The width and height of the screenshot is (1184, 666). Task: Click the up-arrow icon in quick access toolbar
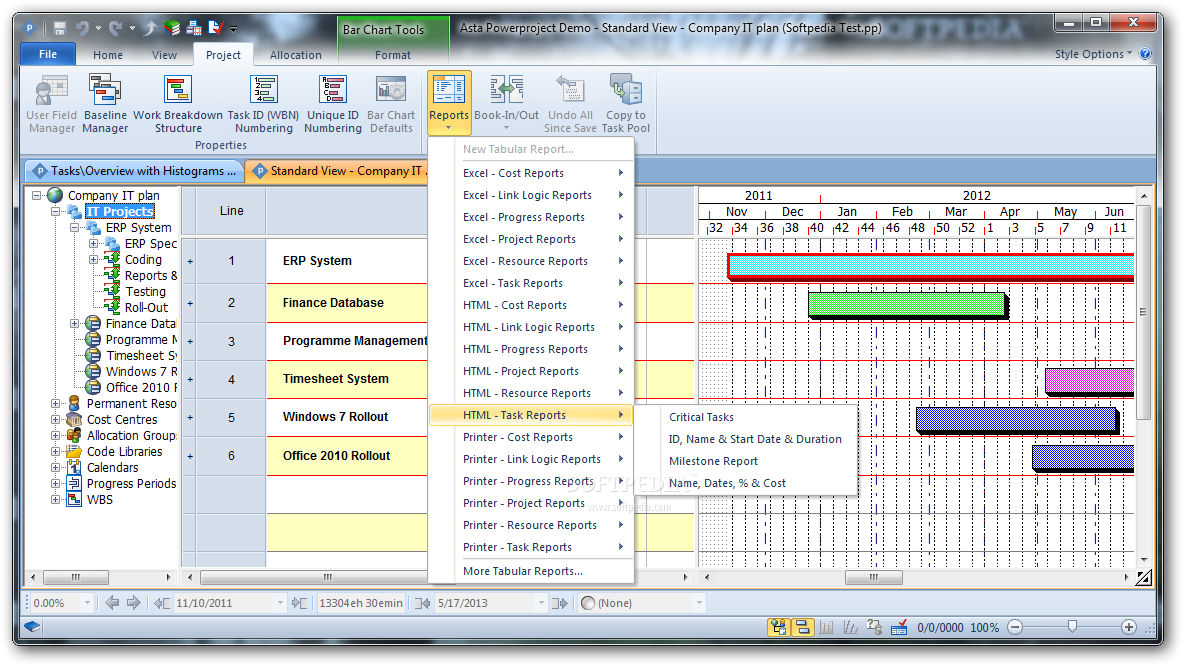tap(150, 29)
